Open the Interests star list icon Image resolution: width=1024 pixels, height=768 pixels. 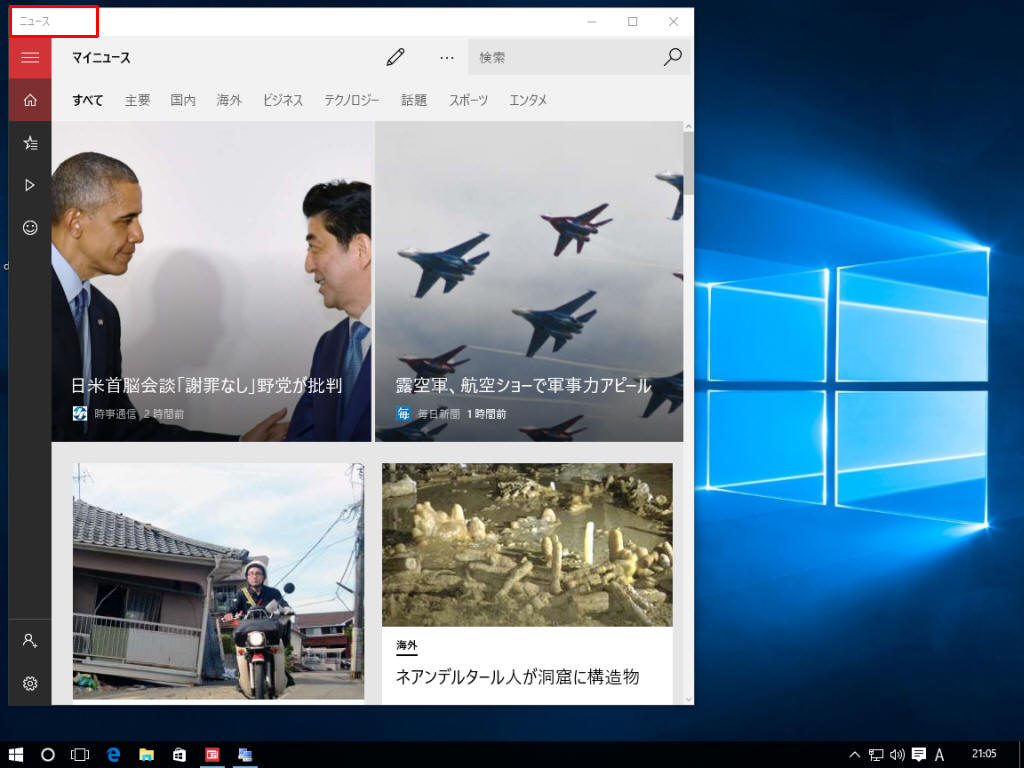tap(30, 142)
